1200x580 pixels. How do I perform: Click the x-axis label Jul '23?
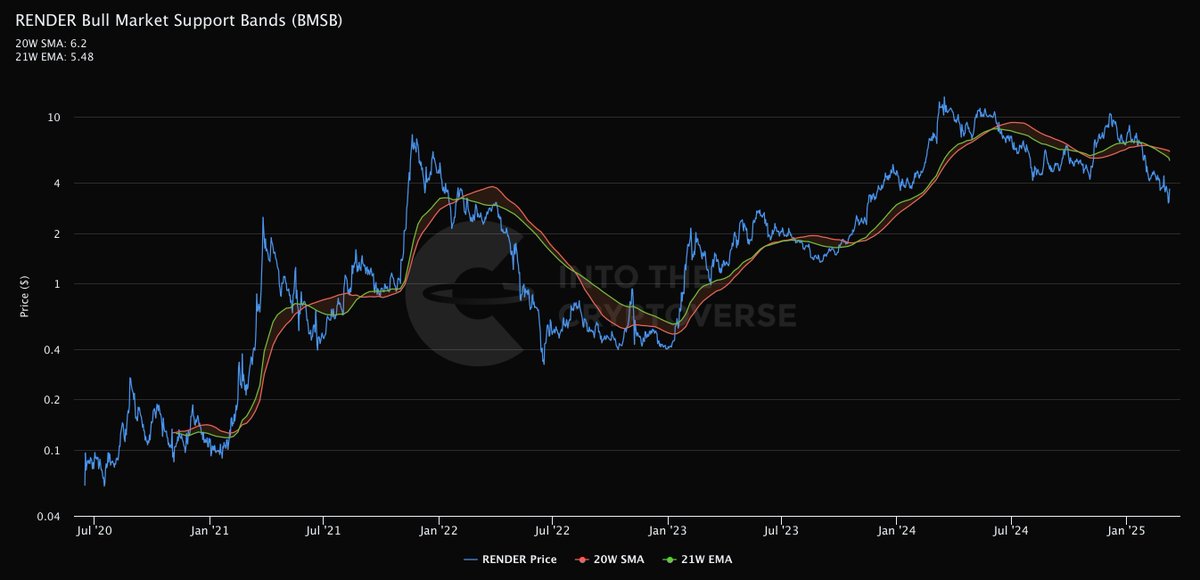[782, 530]
